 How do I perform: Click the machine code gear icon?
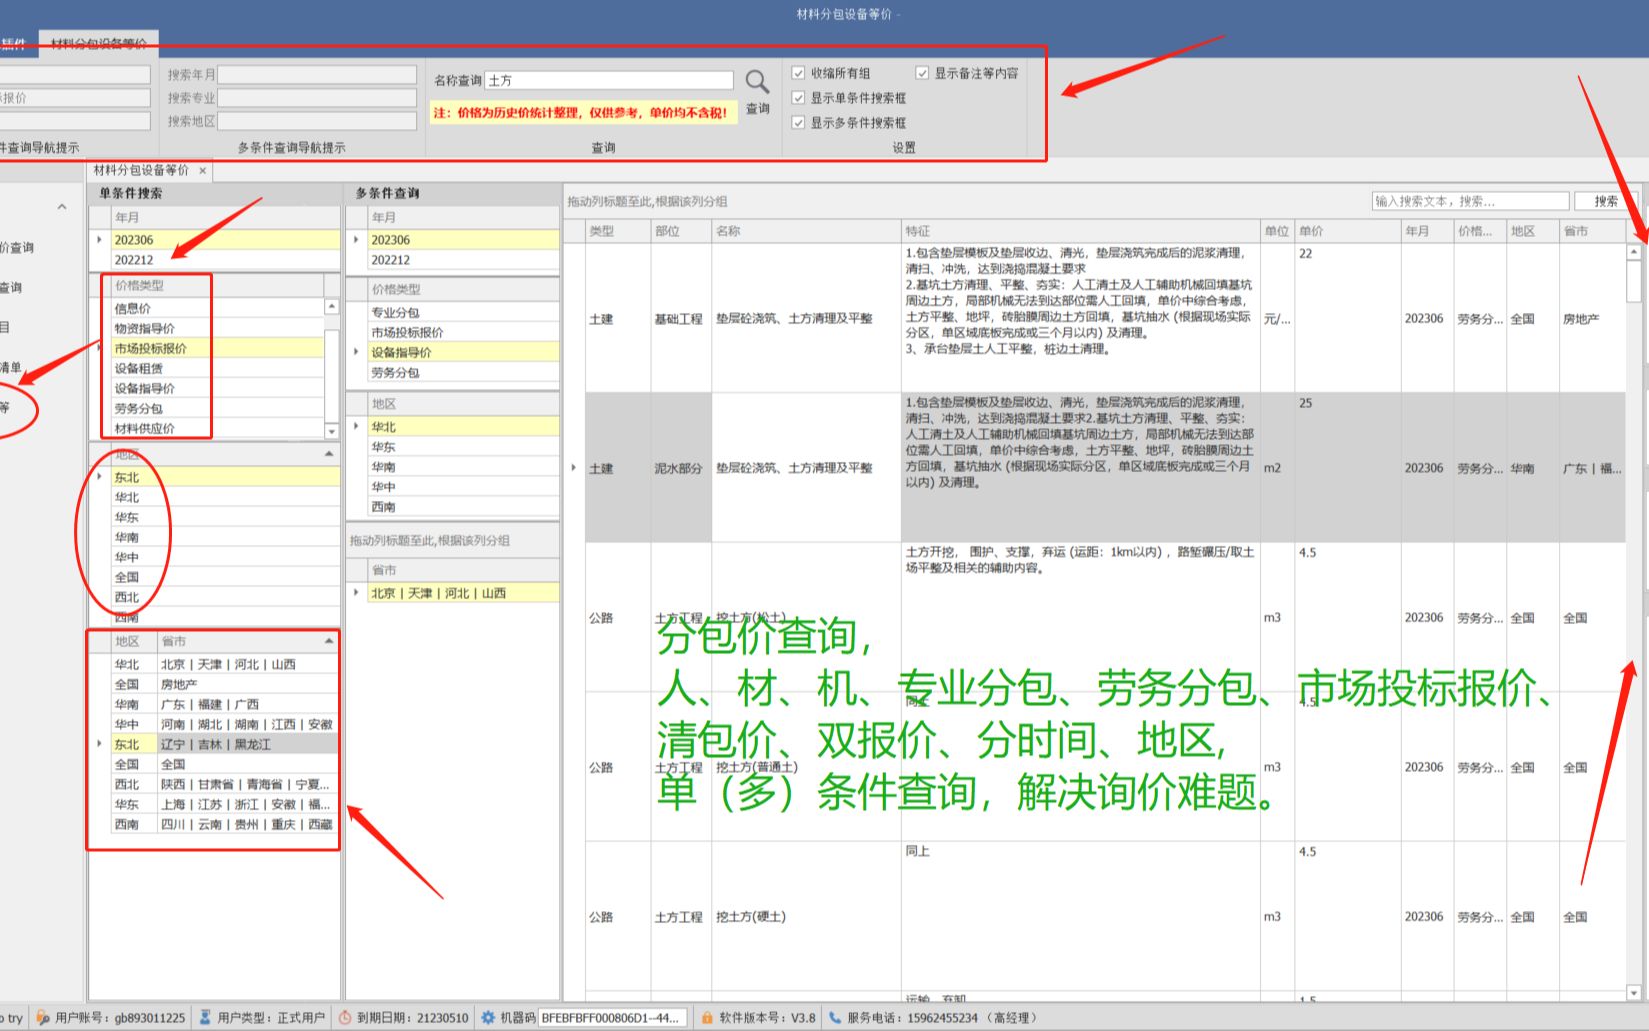point(488,1018)
